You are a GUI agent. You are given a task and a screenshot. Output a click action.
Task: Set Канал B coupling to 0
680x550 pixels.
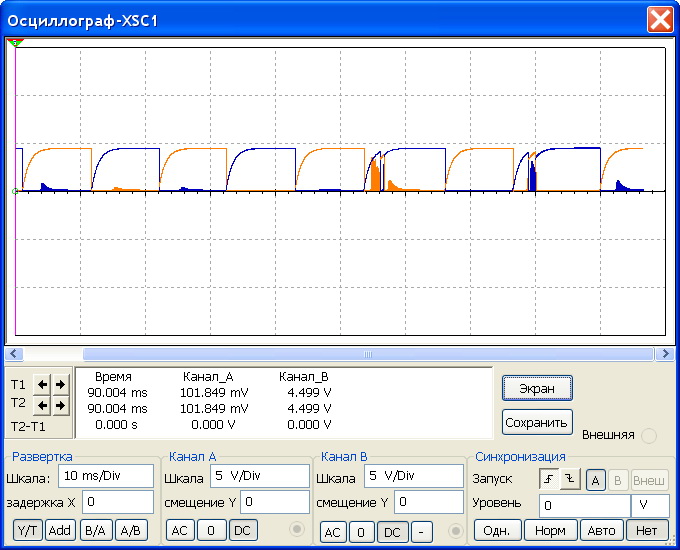point(361,532)
